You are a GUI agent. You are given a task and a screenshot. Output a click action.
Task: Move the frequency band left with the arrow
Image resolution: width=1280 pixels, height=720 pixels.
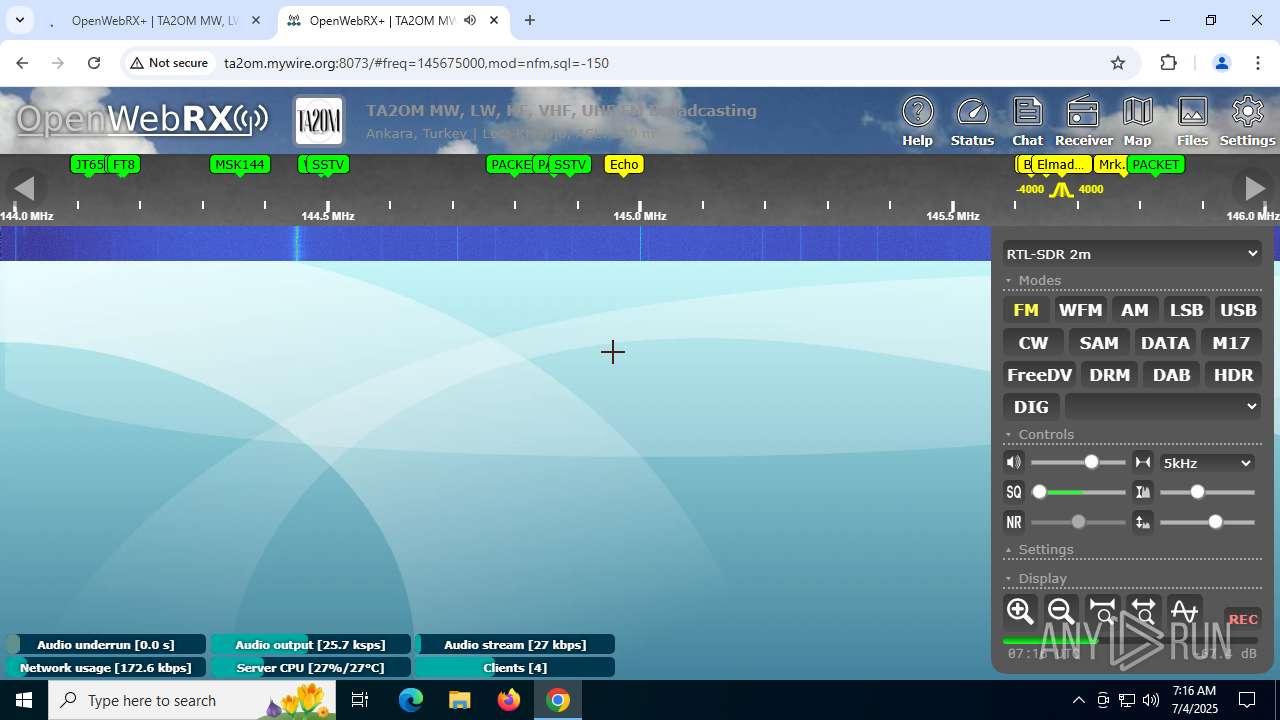tap(24, 188)
